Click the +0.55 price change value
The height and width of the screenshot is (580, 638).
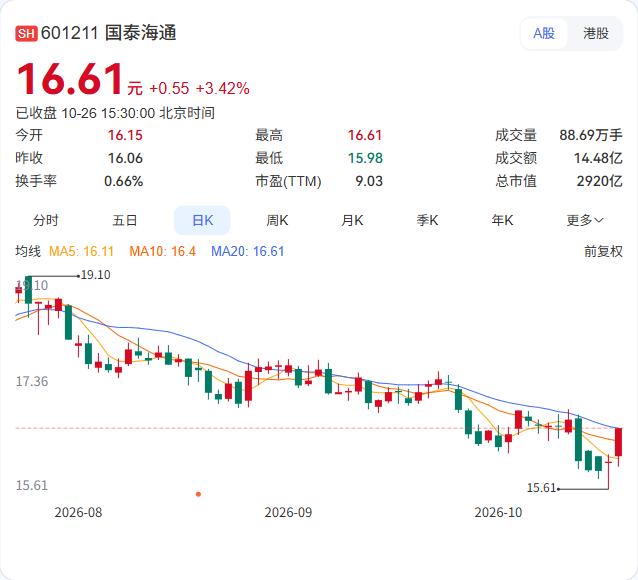coord(169,88)
